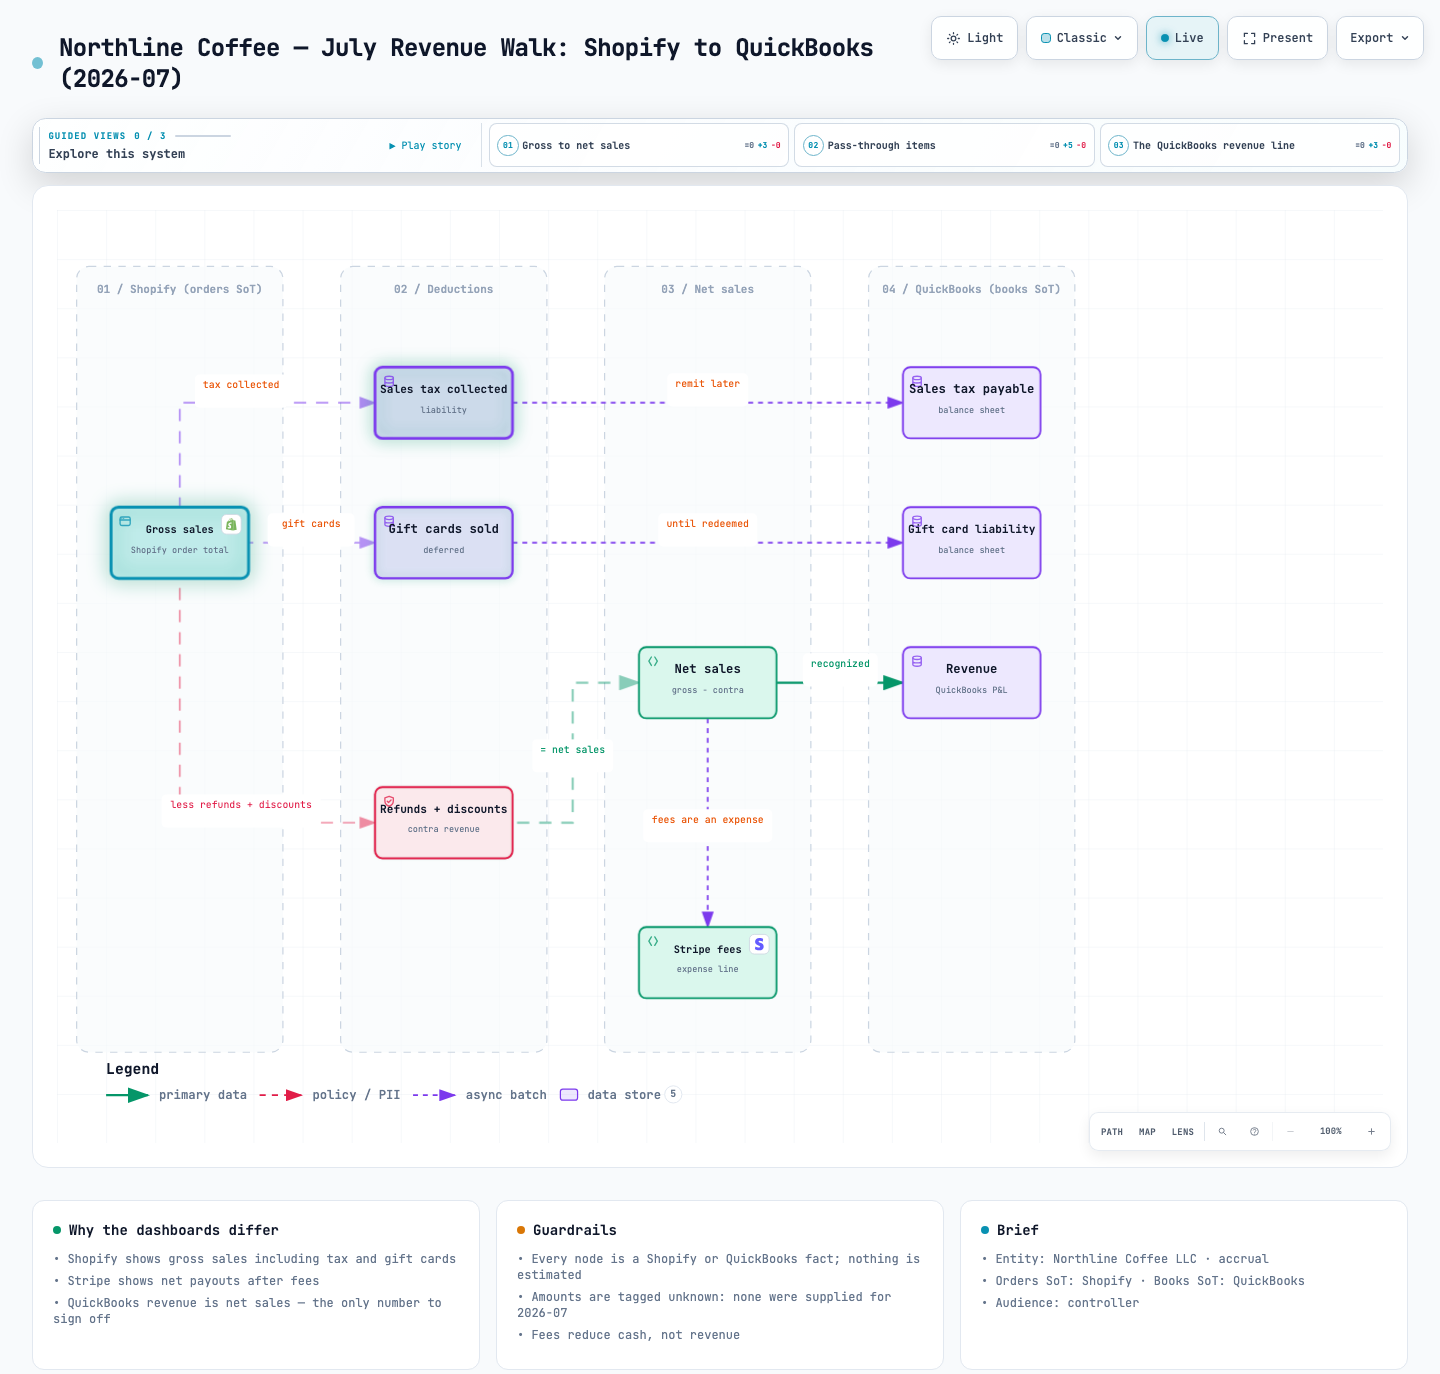Click the 'Brief' heading
1440x1374 pixels.
(1018, 1231)
